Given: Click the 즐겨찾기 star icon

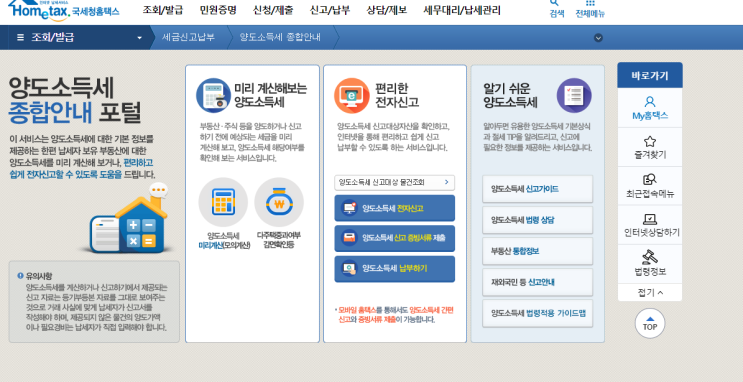Looking at the screenshot, I should [650, 141].
